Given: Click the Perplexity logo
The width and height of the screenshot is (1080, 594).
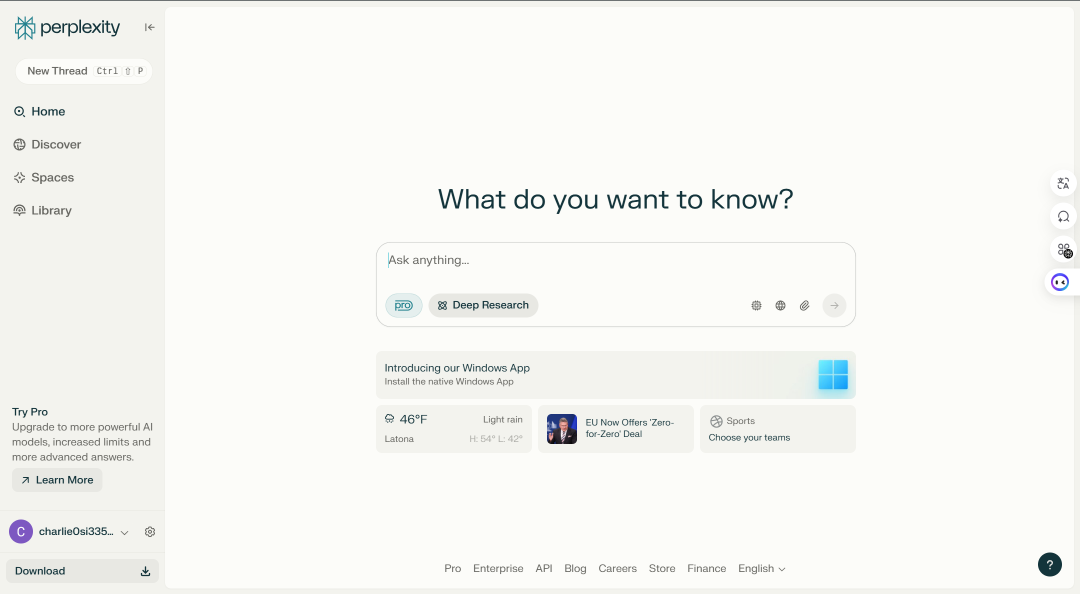Looking at the screenshot, I should [67, 28].
